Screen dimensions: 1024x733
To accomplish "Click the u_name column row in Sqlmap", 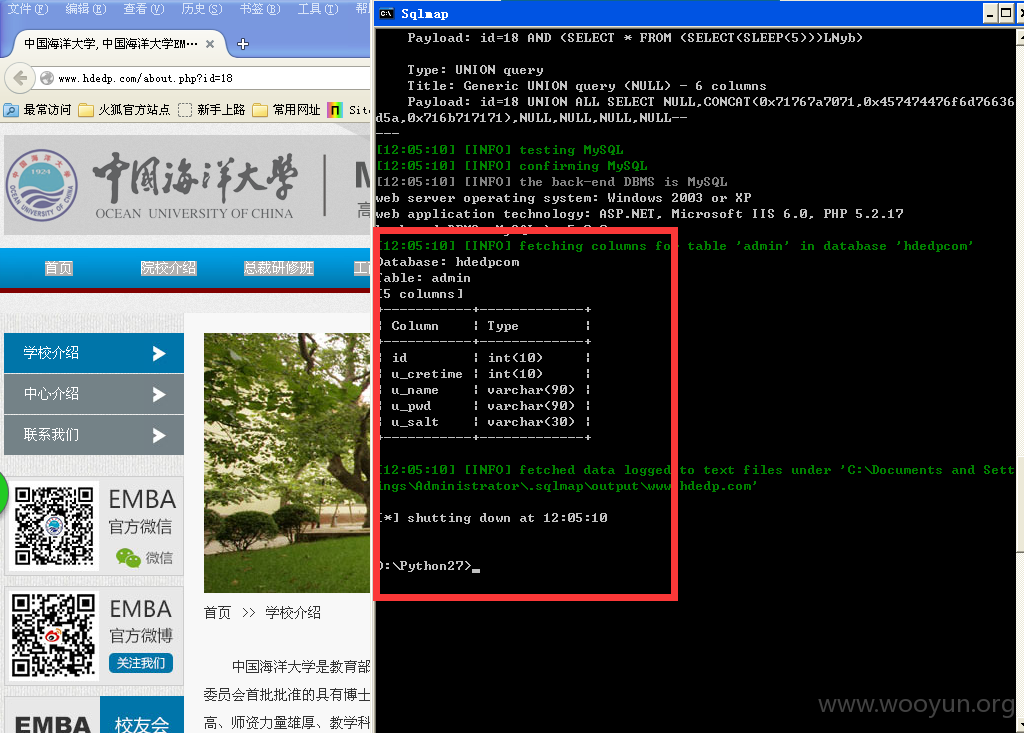I will pos(484,390).
